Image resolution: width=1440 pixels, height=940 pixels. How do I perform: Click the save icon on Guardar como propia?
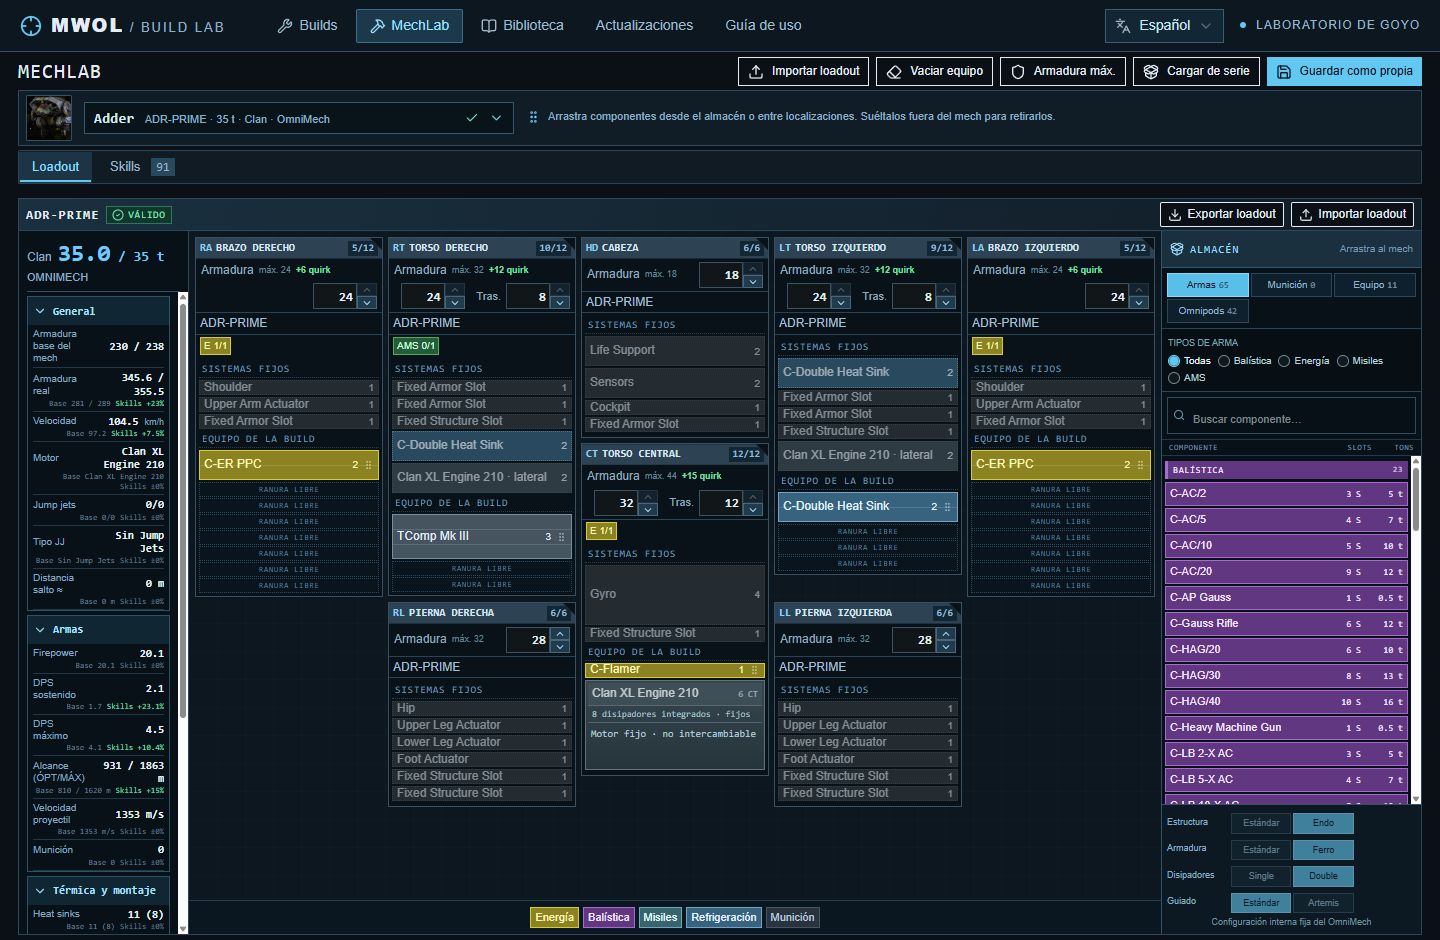tap(1284, 71)
